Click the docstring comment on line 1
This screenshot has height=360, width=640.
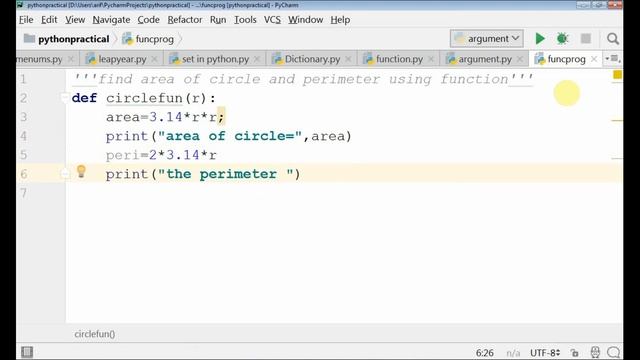pos(303,79)
